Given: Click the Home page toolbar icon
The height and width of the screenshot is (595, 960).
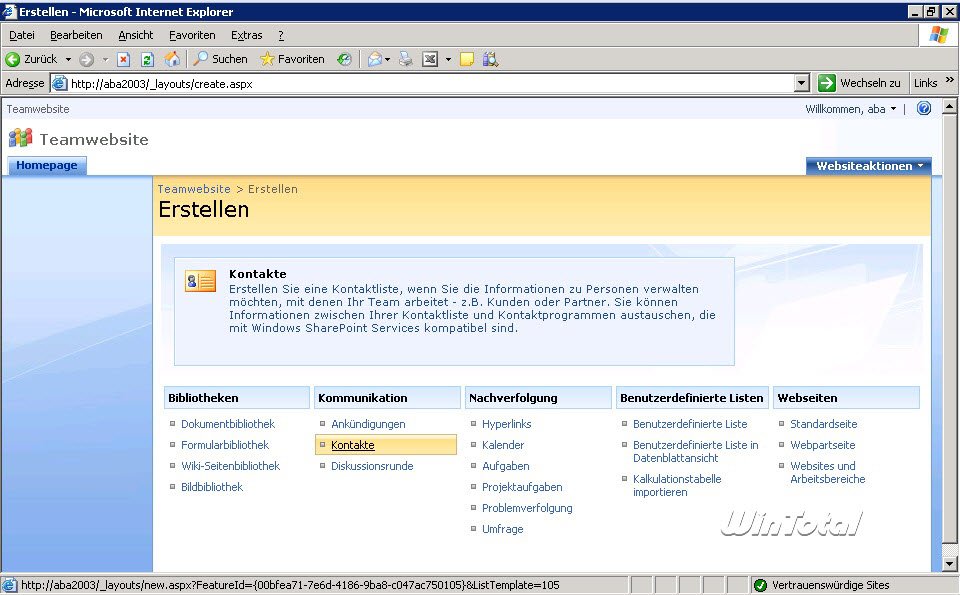Looking at the screenshot, I should (172, 59).
